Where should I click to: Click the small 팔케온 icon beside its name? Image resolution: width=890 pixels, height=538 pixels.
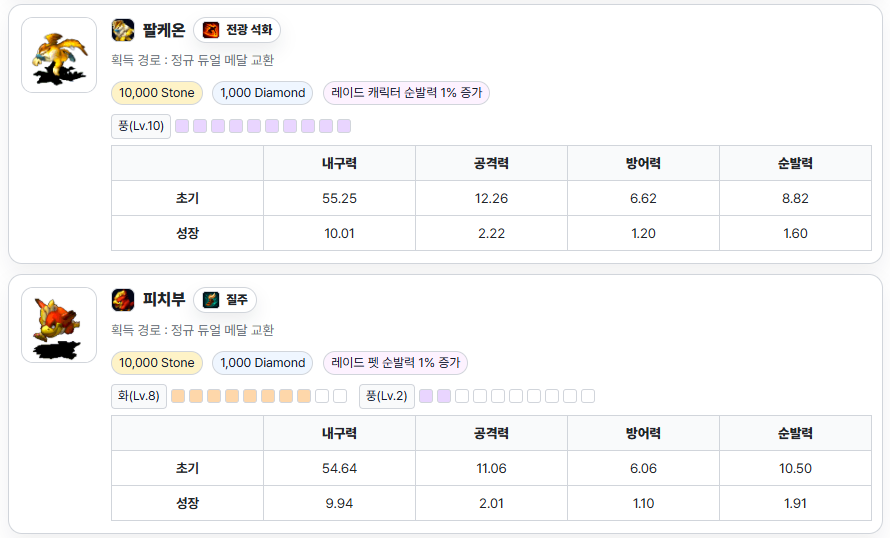(123, 30)
